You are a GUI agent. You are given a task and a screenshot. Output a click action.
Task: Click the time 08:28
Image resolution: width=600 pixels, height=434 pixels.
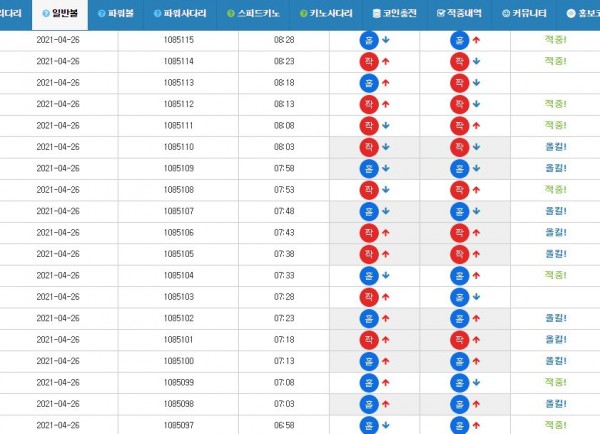click(284, 40)
